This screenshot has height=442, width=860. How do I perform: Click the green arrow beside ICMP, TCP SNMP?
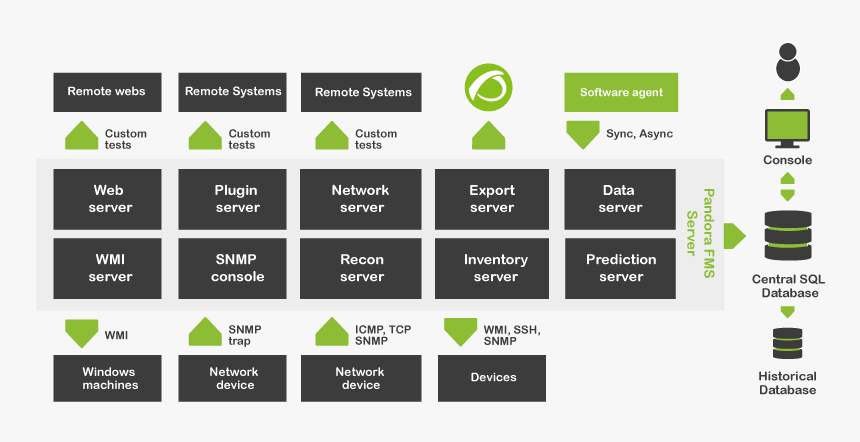click(x=331, y=332)
